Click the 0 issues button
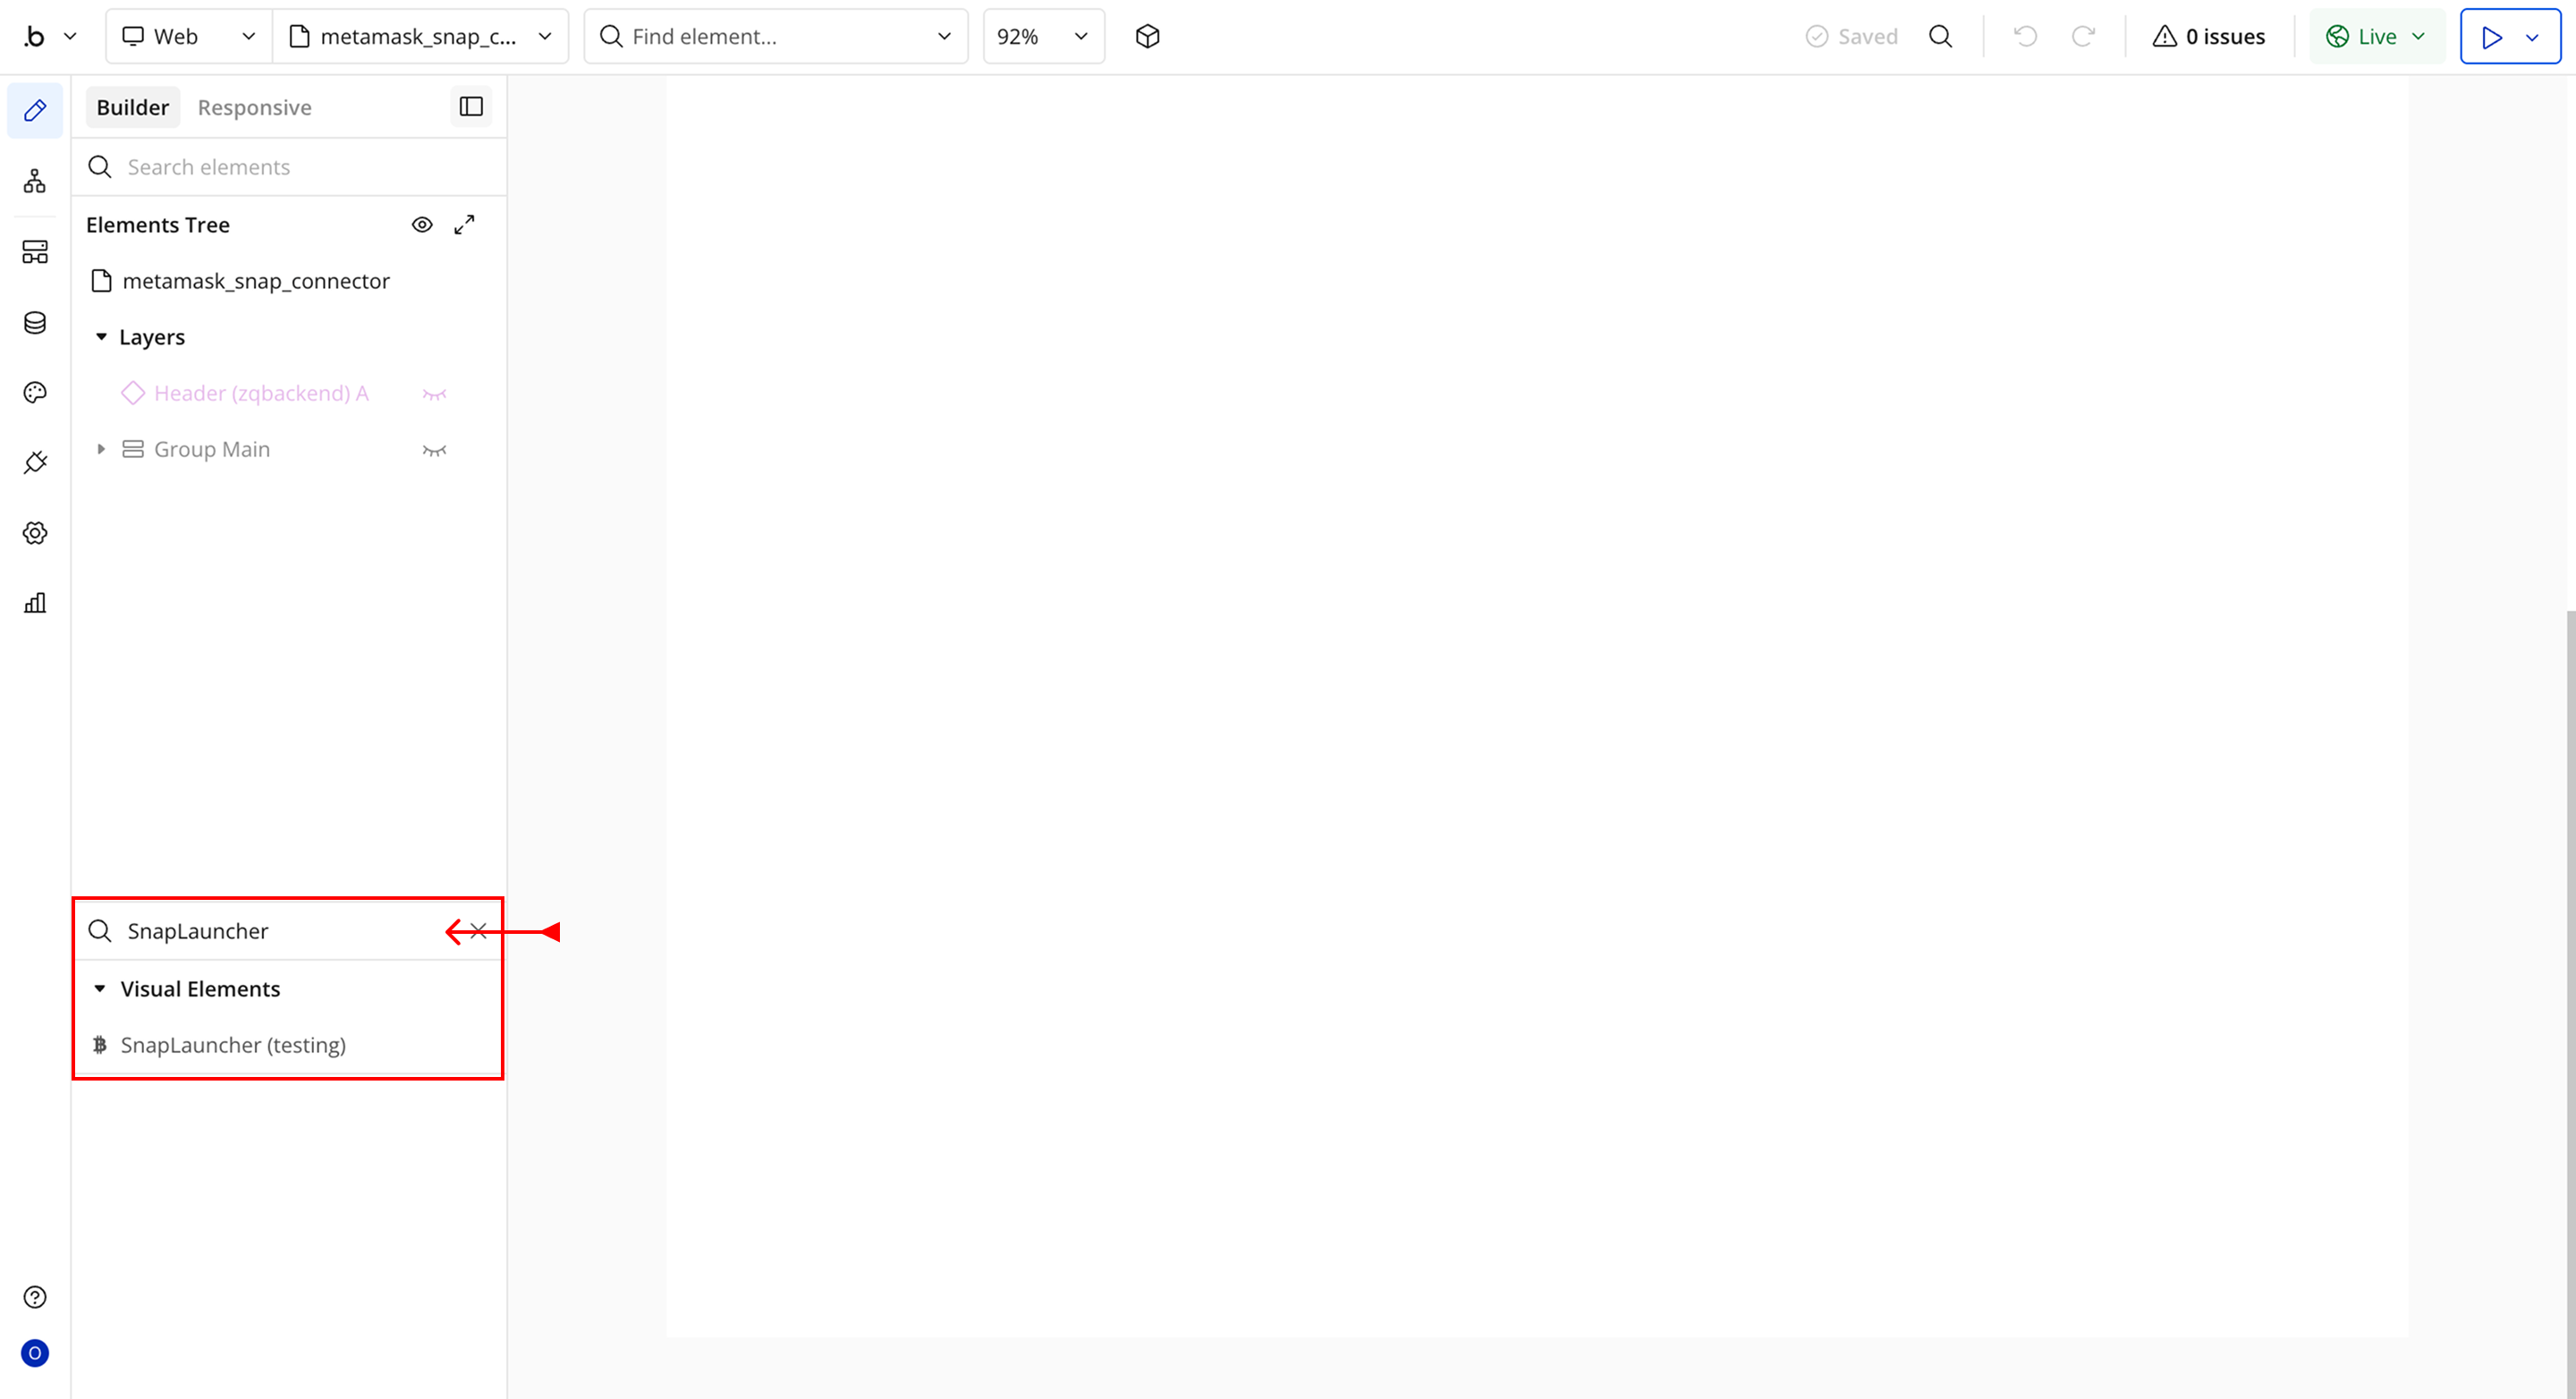This screenshot has width=2576, height=1399. pyautogui.click(x=2208, y=37)
